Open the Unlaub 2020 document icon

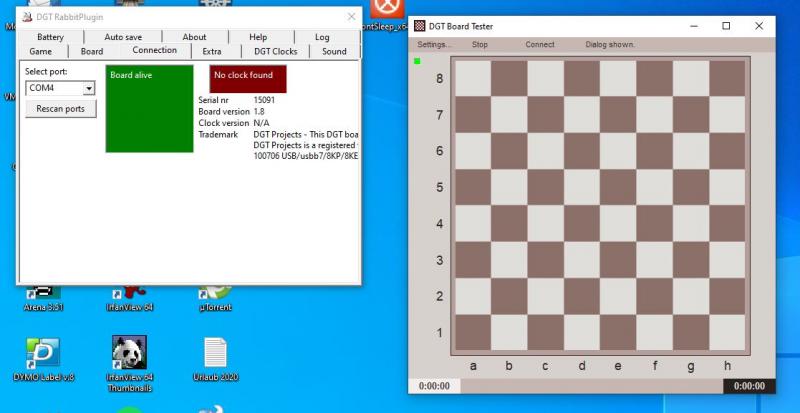pyautogui.click(x=215, y=354)
